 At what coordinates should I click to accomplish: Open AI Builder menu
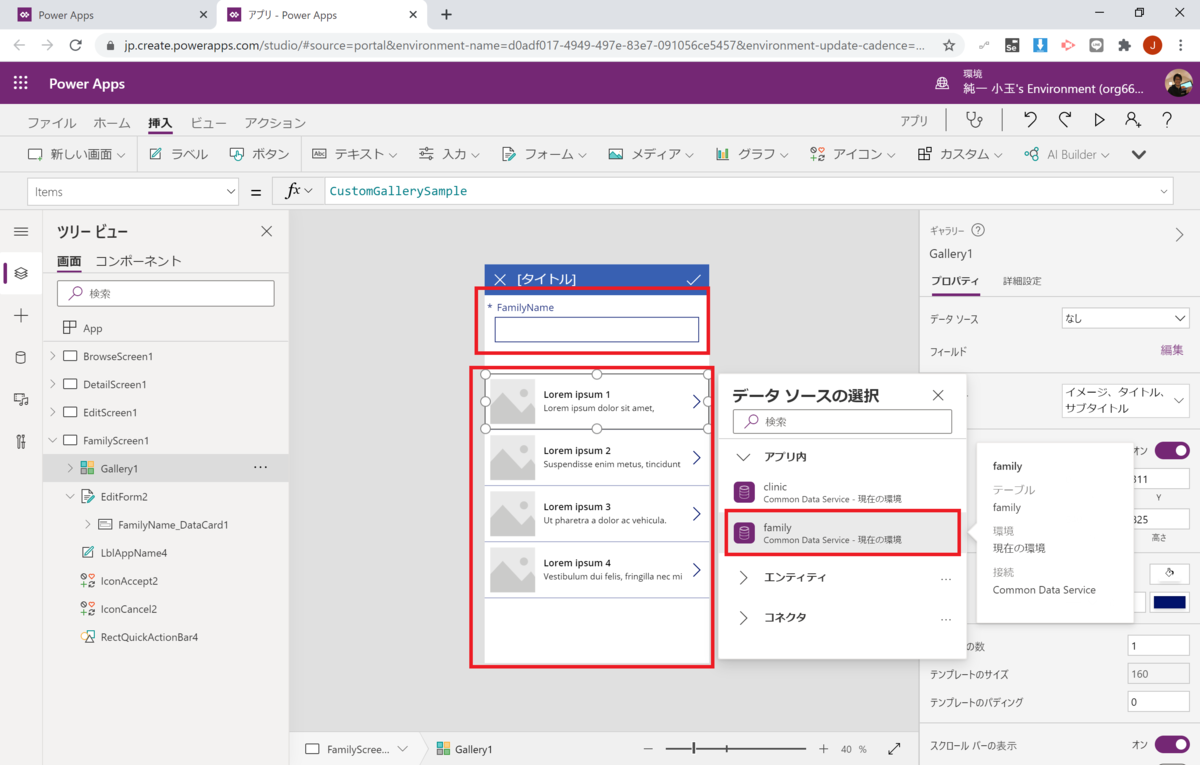1067,154
